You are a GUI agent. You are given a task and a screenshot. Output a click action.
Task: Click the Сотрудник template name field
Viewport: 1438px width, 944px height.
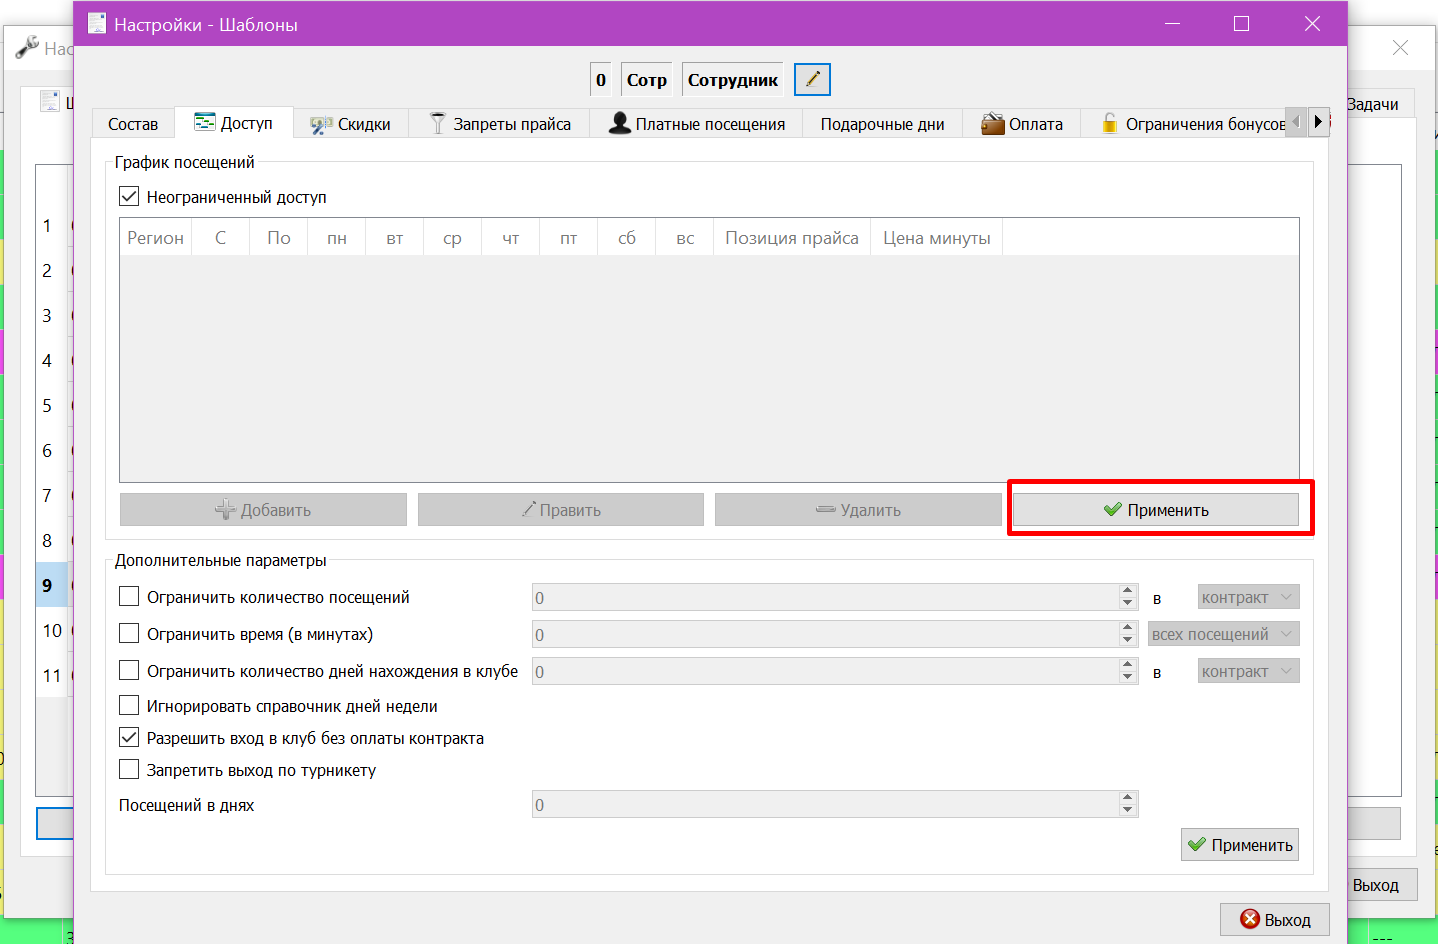(733, 80)
